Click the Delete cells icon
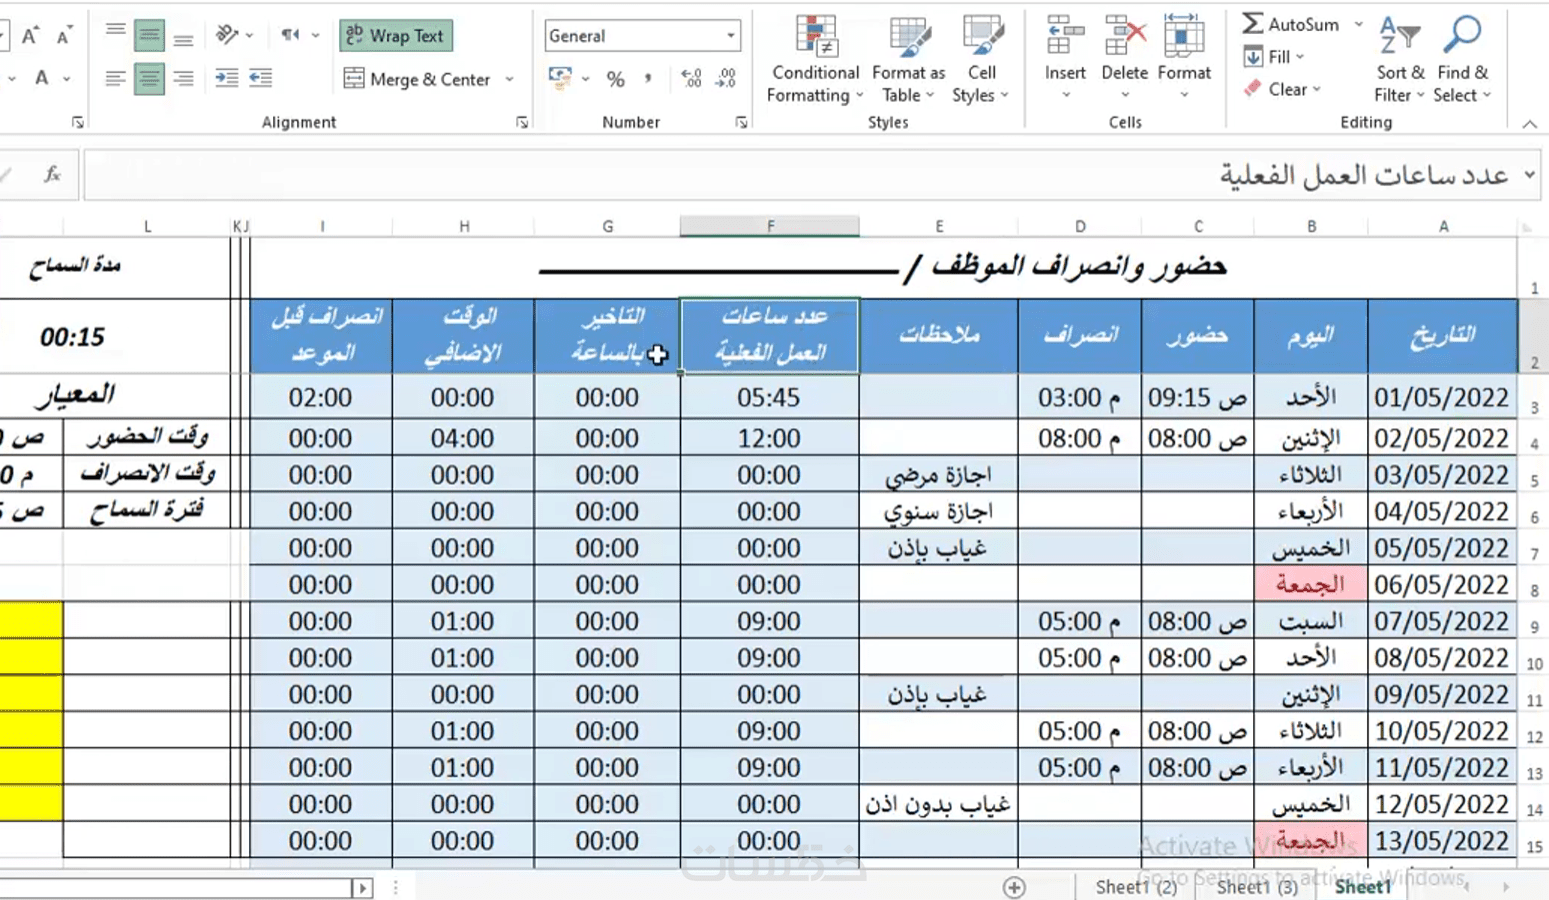The width and height of the screenshot is (1549, 900). coord(1125,35)
